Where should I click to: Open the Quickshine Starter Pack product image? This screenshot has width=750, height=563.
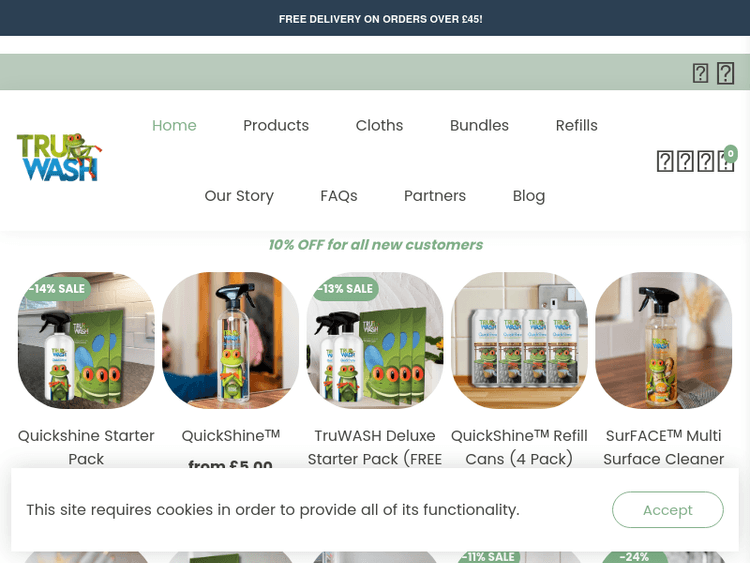86,341
